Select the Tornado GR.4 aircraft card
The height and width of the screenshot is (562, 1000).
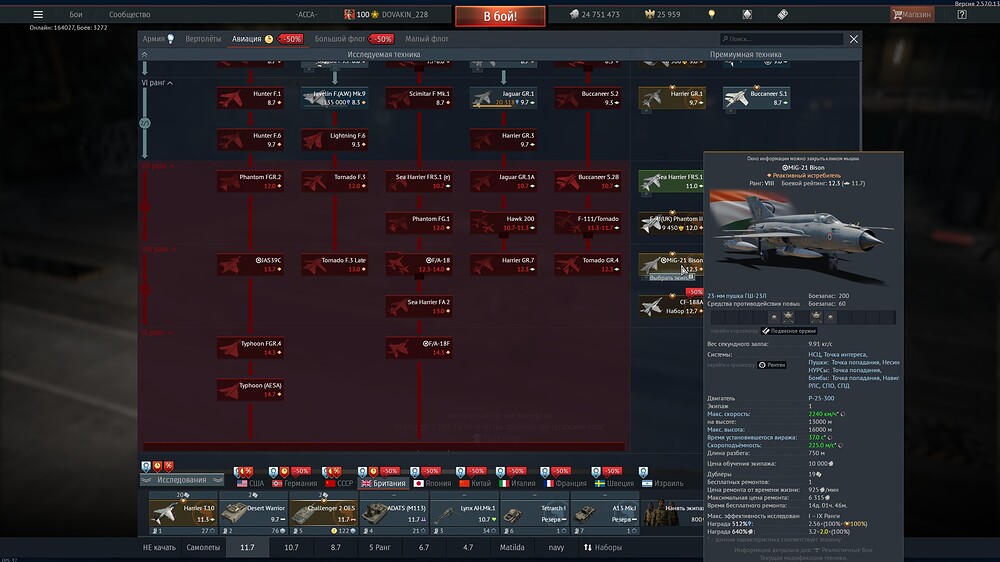[587, 264]
